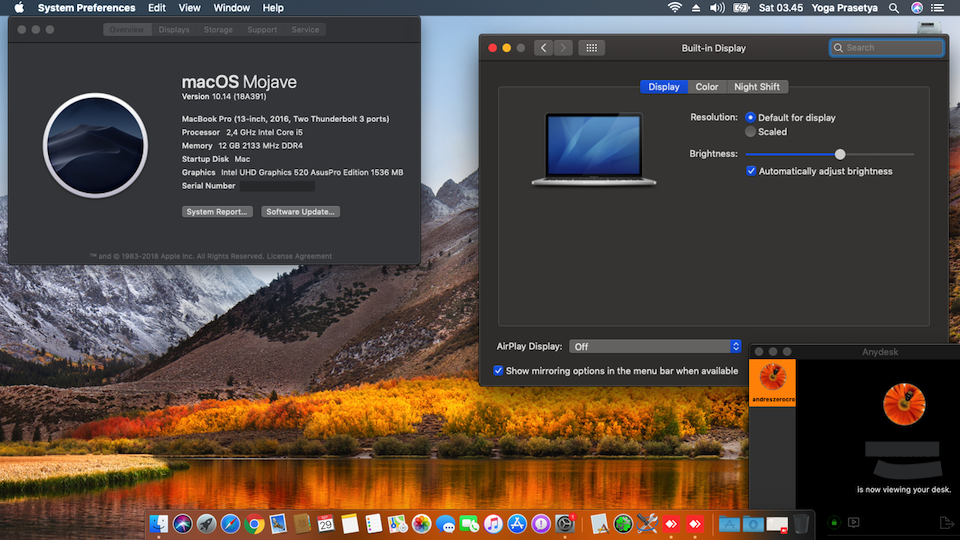Switch to the Night Shift tab
The height and width of the screenshot is (540, 960).
[x=756, y=87]
